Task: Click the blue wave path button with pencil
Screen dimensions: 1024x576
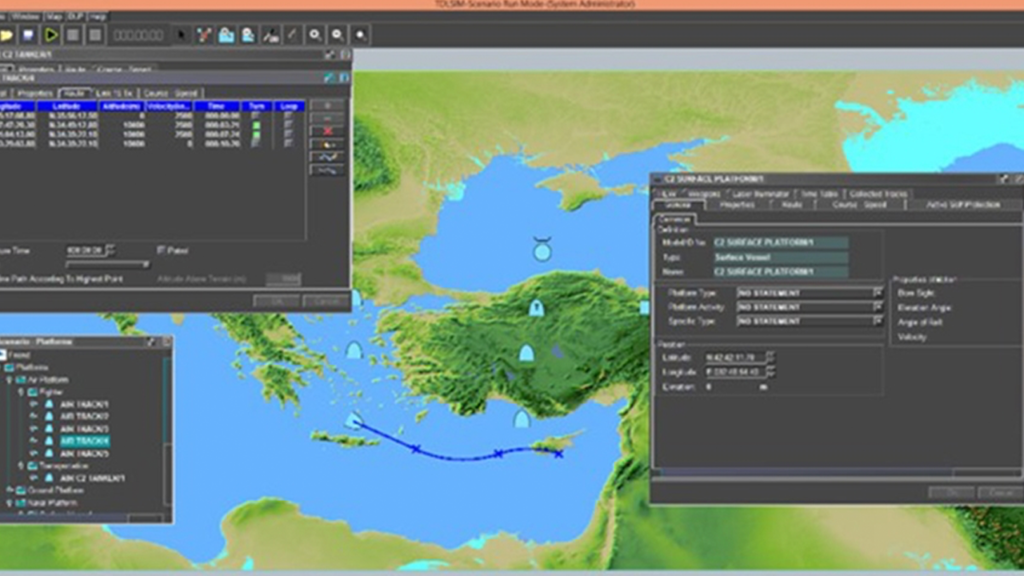Action: point(327,157)
